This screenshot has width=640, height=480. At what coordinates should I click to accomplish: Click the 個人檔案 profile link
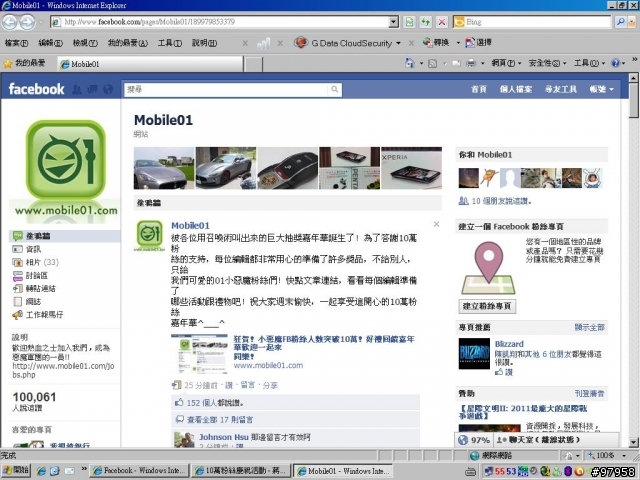516,89
